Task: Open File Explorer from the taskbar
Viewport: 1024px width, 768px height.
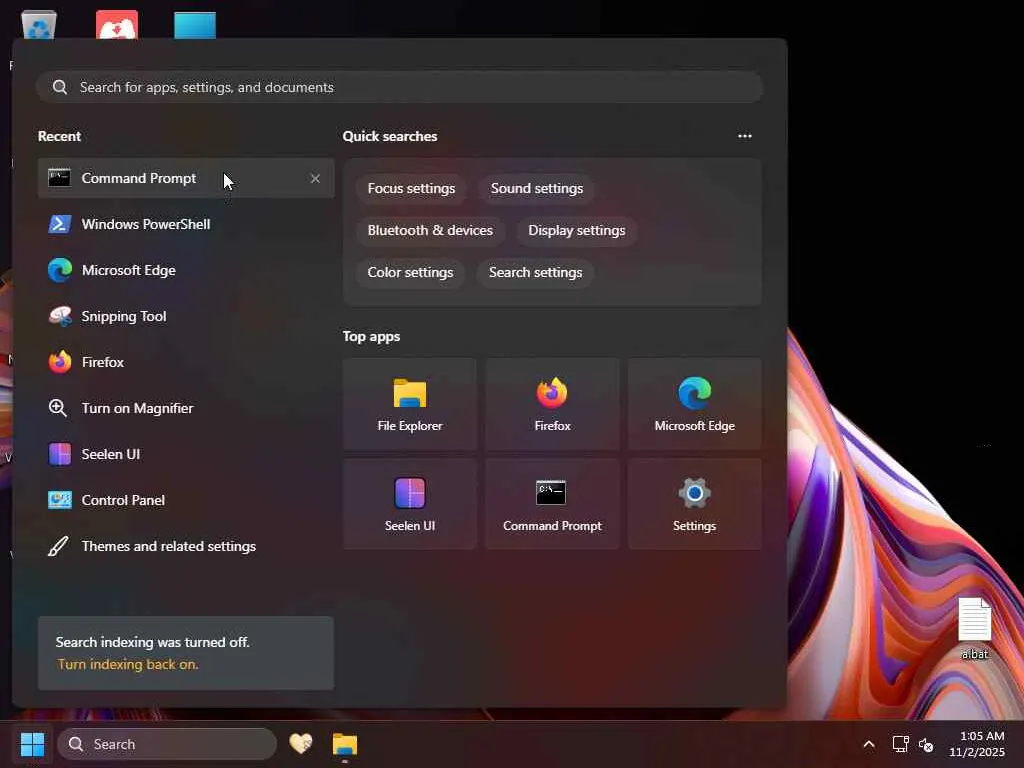Action: click(x=345, y=744)
